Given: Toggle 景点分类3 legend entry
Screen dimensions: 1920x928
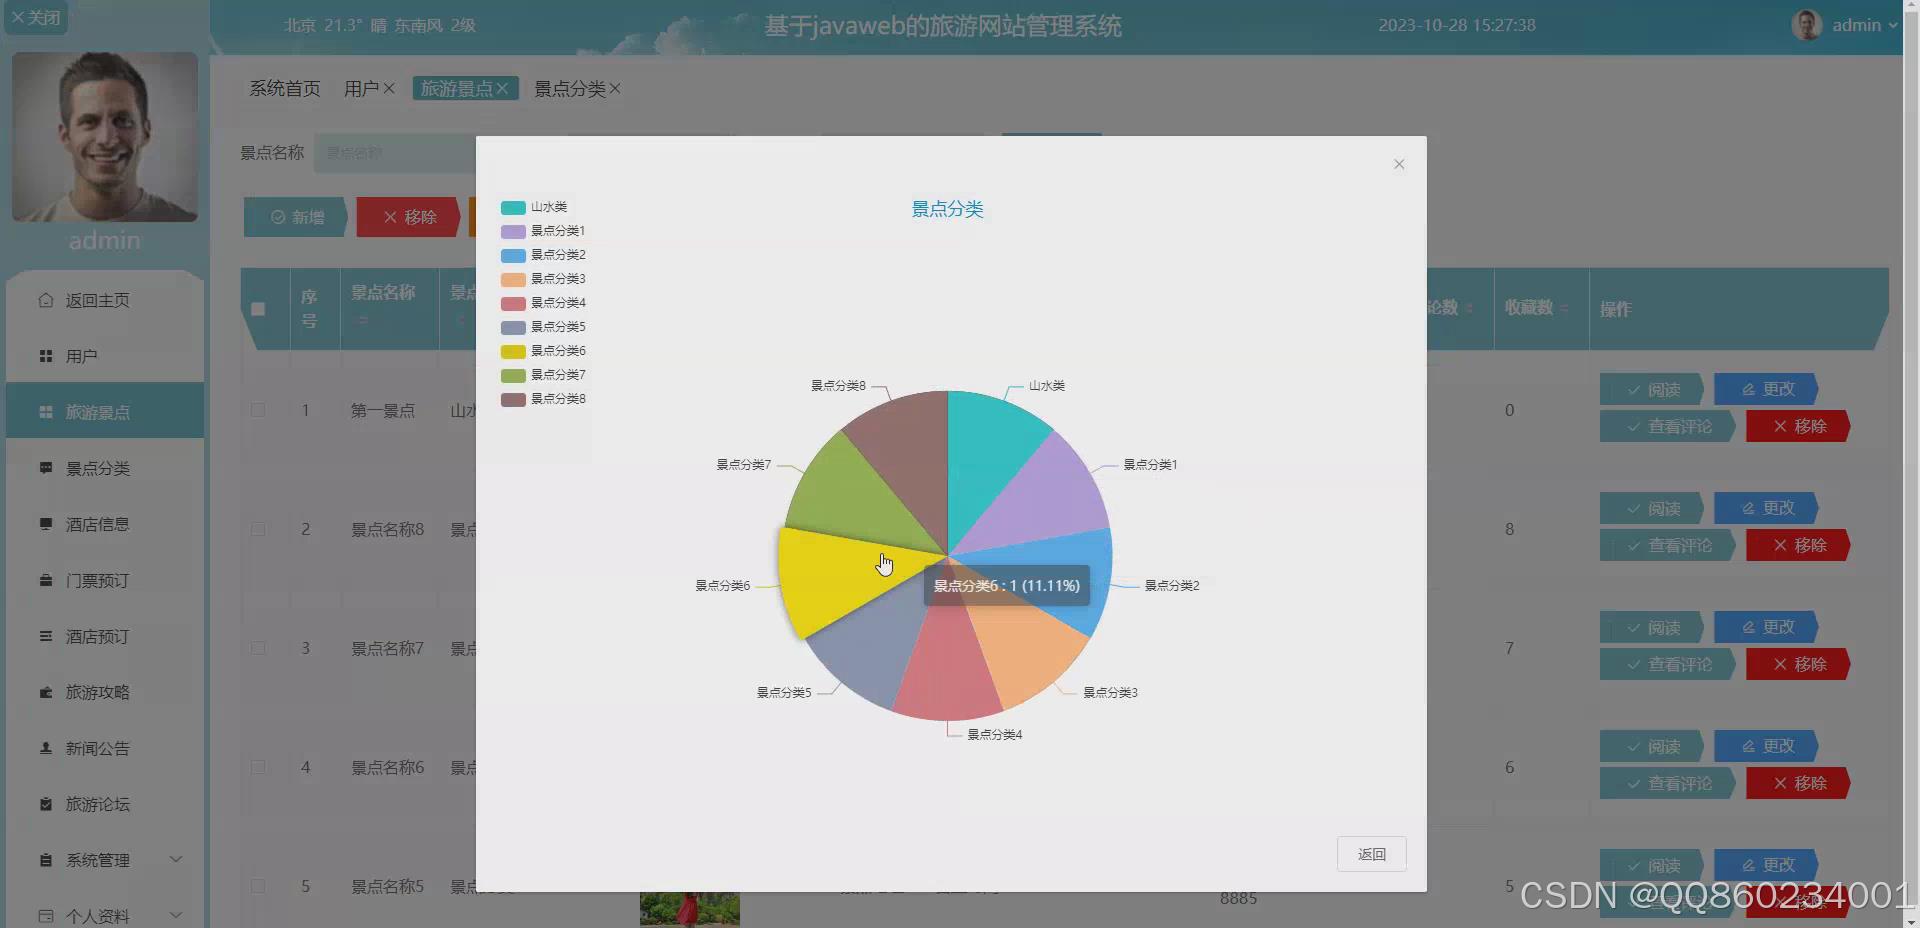Looking at the screenshot, I should coord(543,279).
